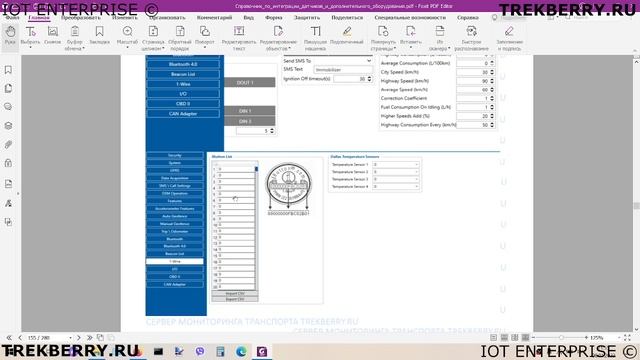Viewport: 640px width, 360px height.
Task: Switch to the Вид tab
Action: (249, 18)
